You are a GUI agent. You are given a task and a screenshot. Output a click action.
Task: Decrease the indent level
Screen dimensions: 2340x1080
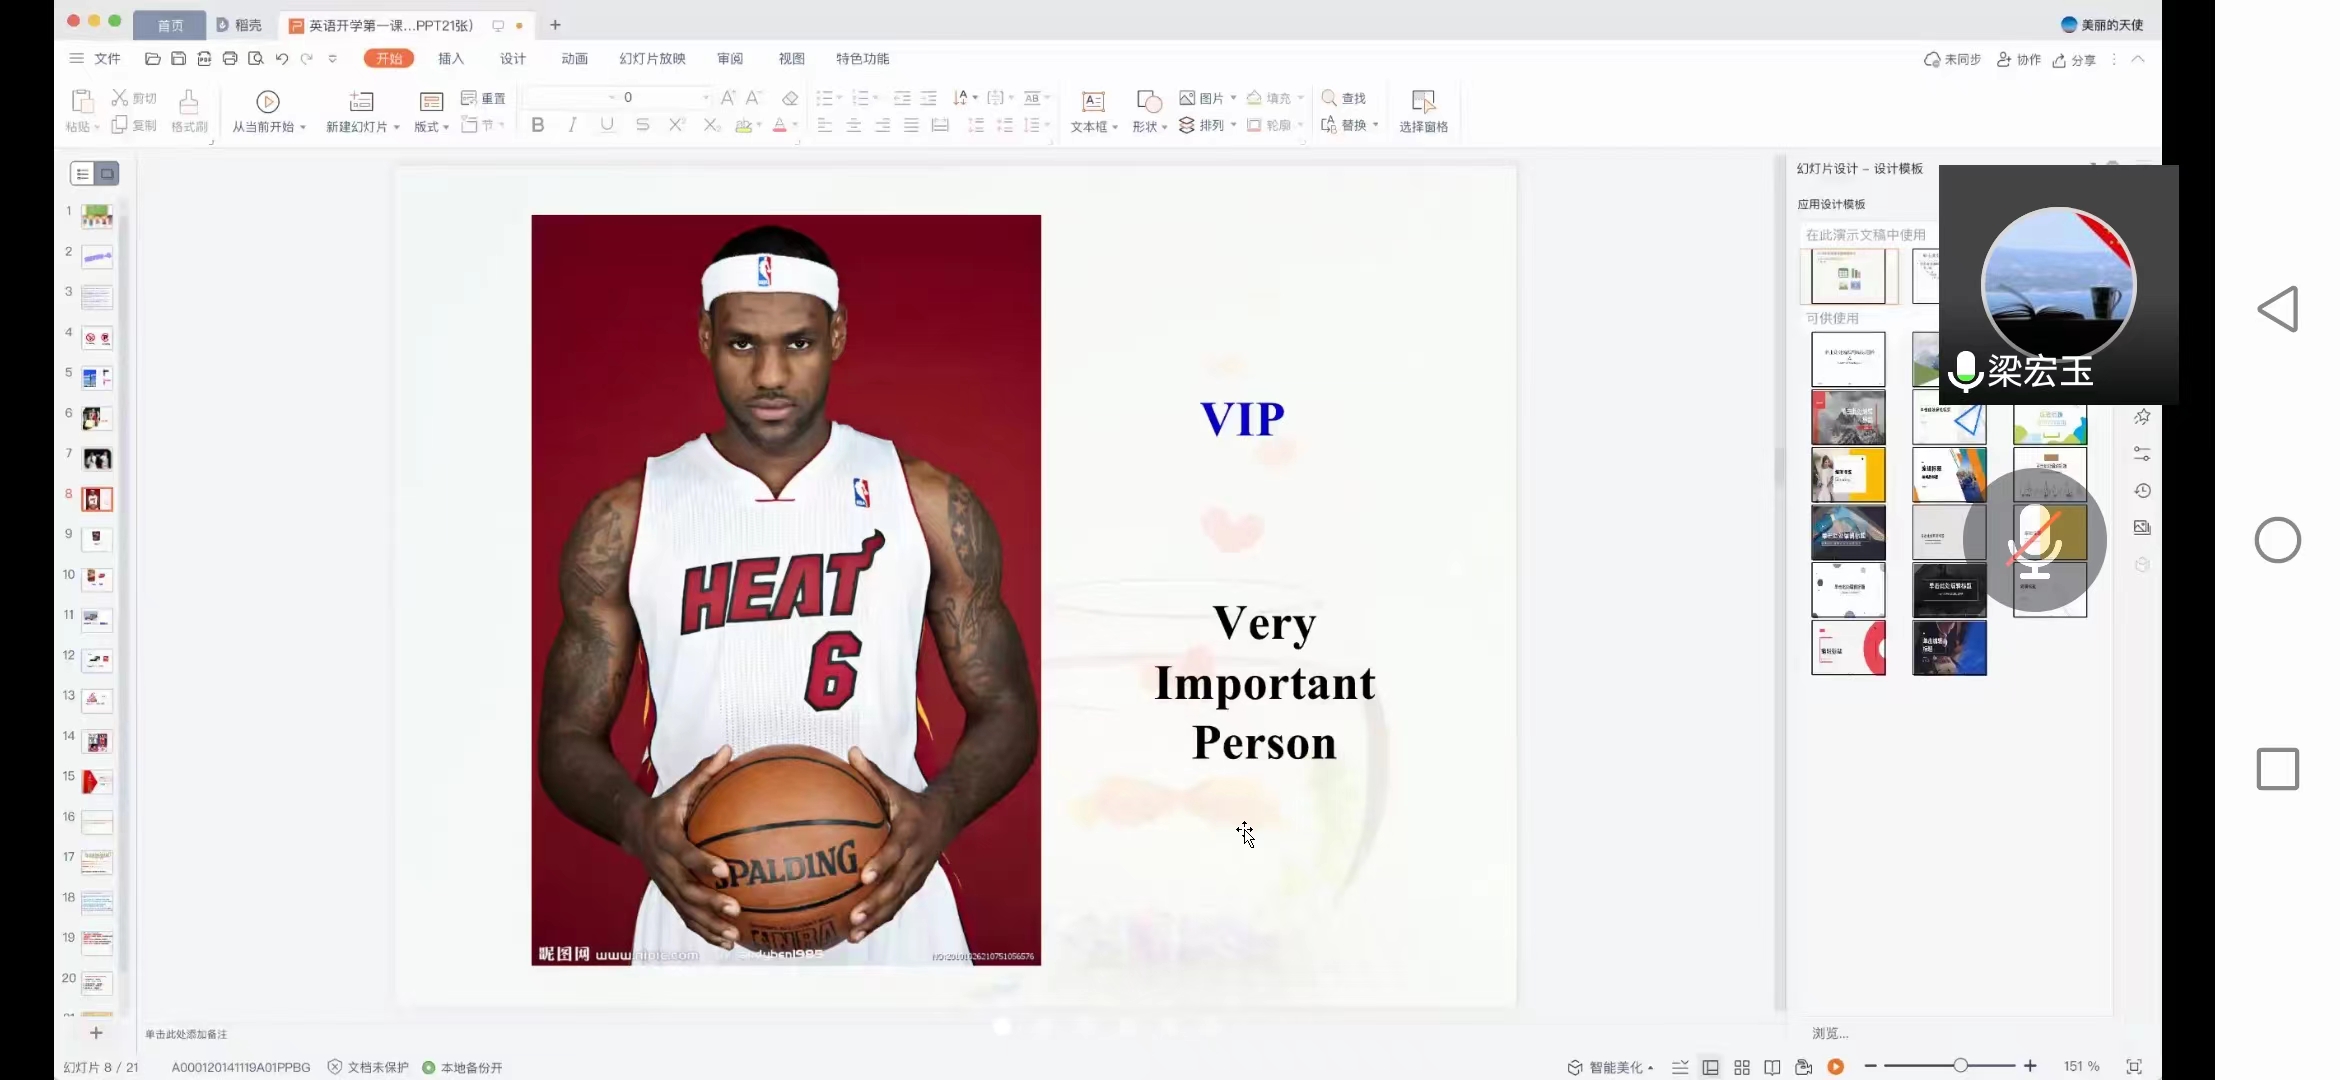[902, 98]
